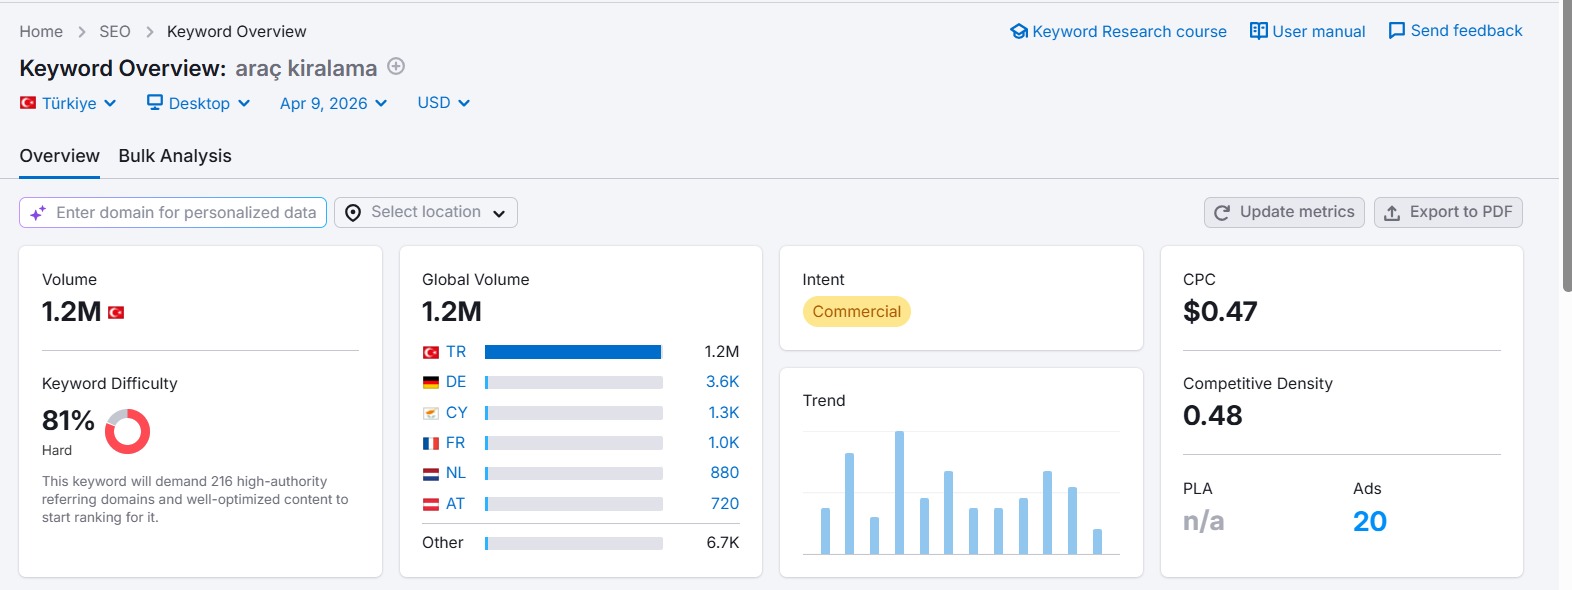Click the Türkiye flag beside the Volume value

pyautogui.click(x=116, y=313)
